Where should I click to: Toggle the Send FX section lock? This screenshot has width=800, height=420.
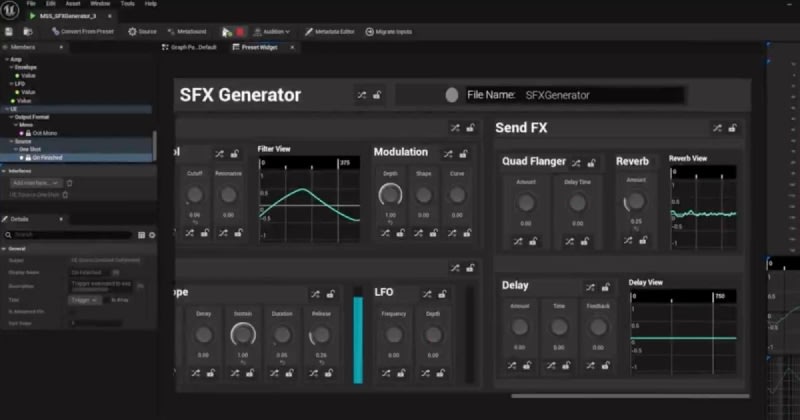pyautogui.click(x=733, y=128)
